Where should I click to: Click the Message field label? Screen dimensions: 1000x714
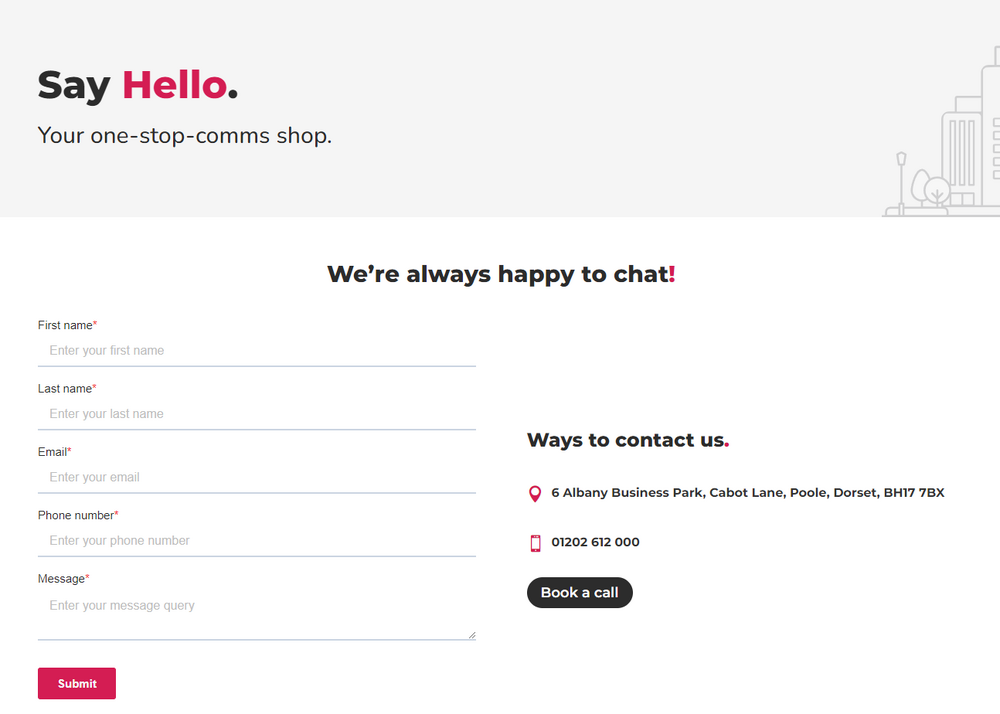coord(63,579)
